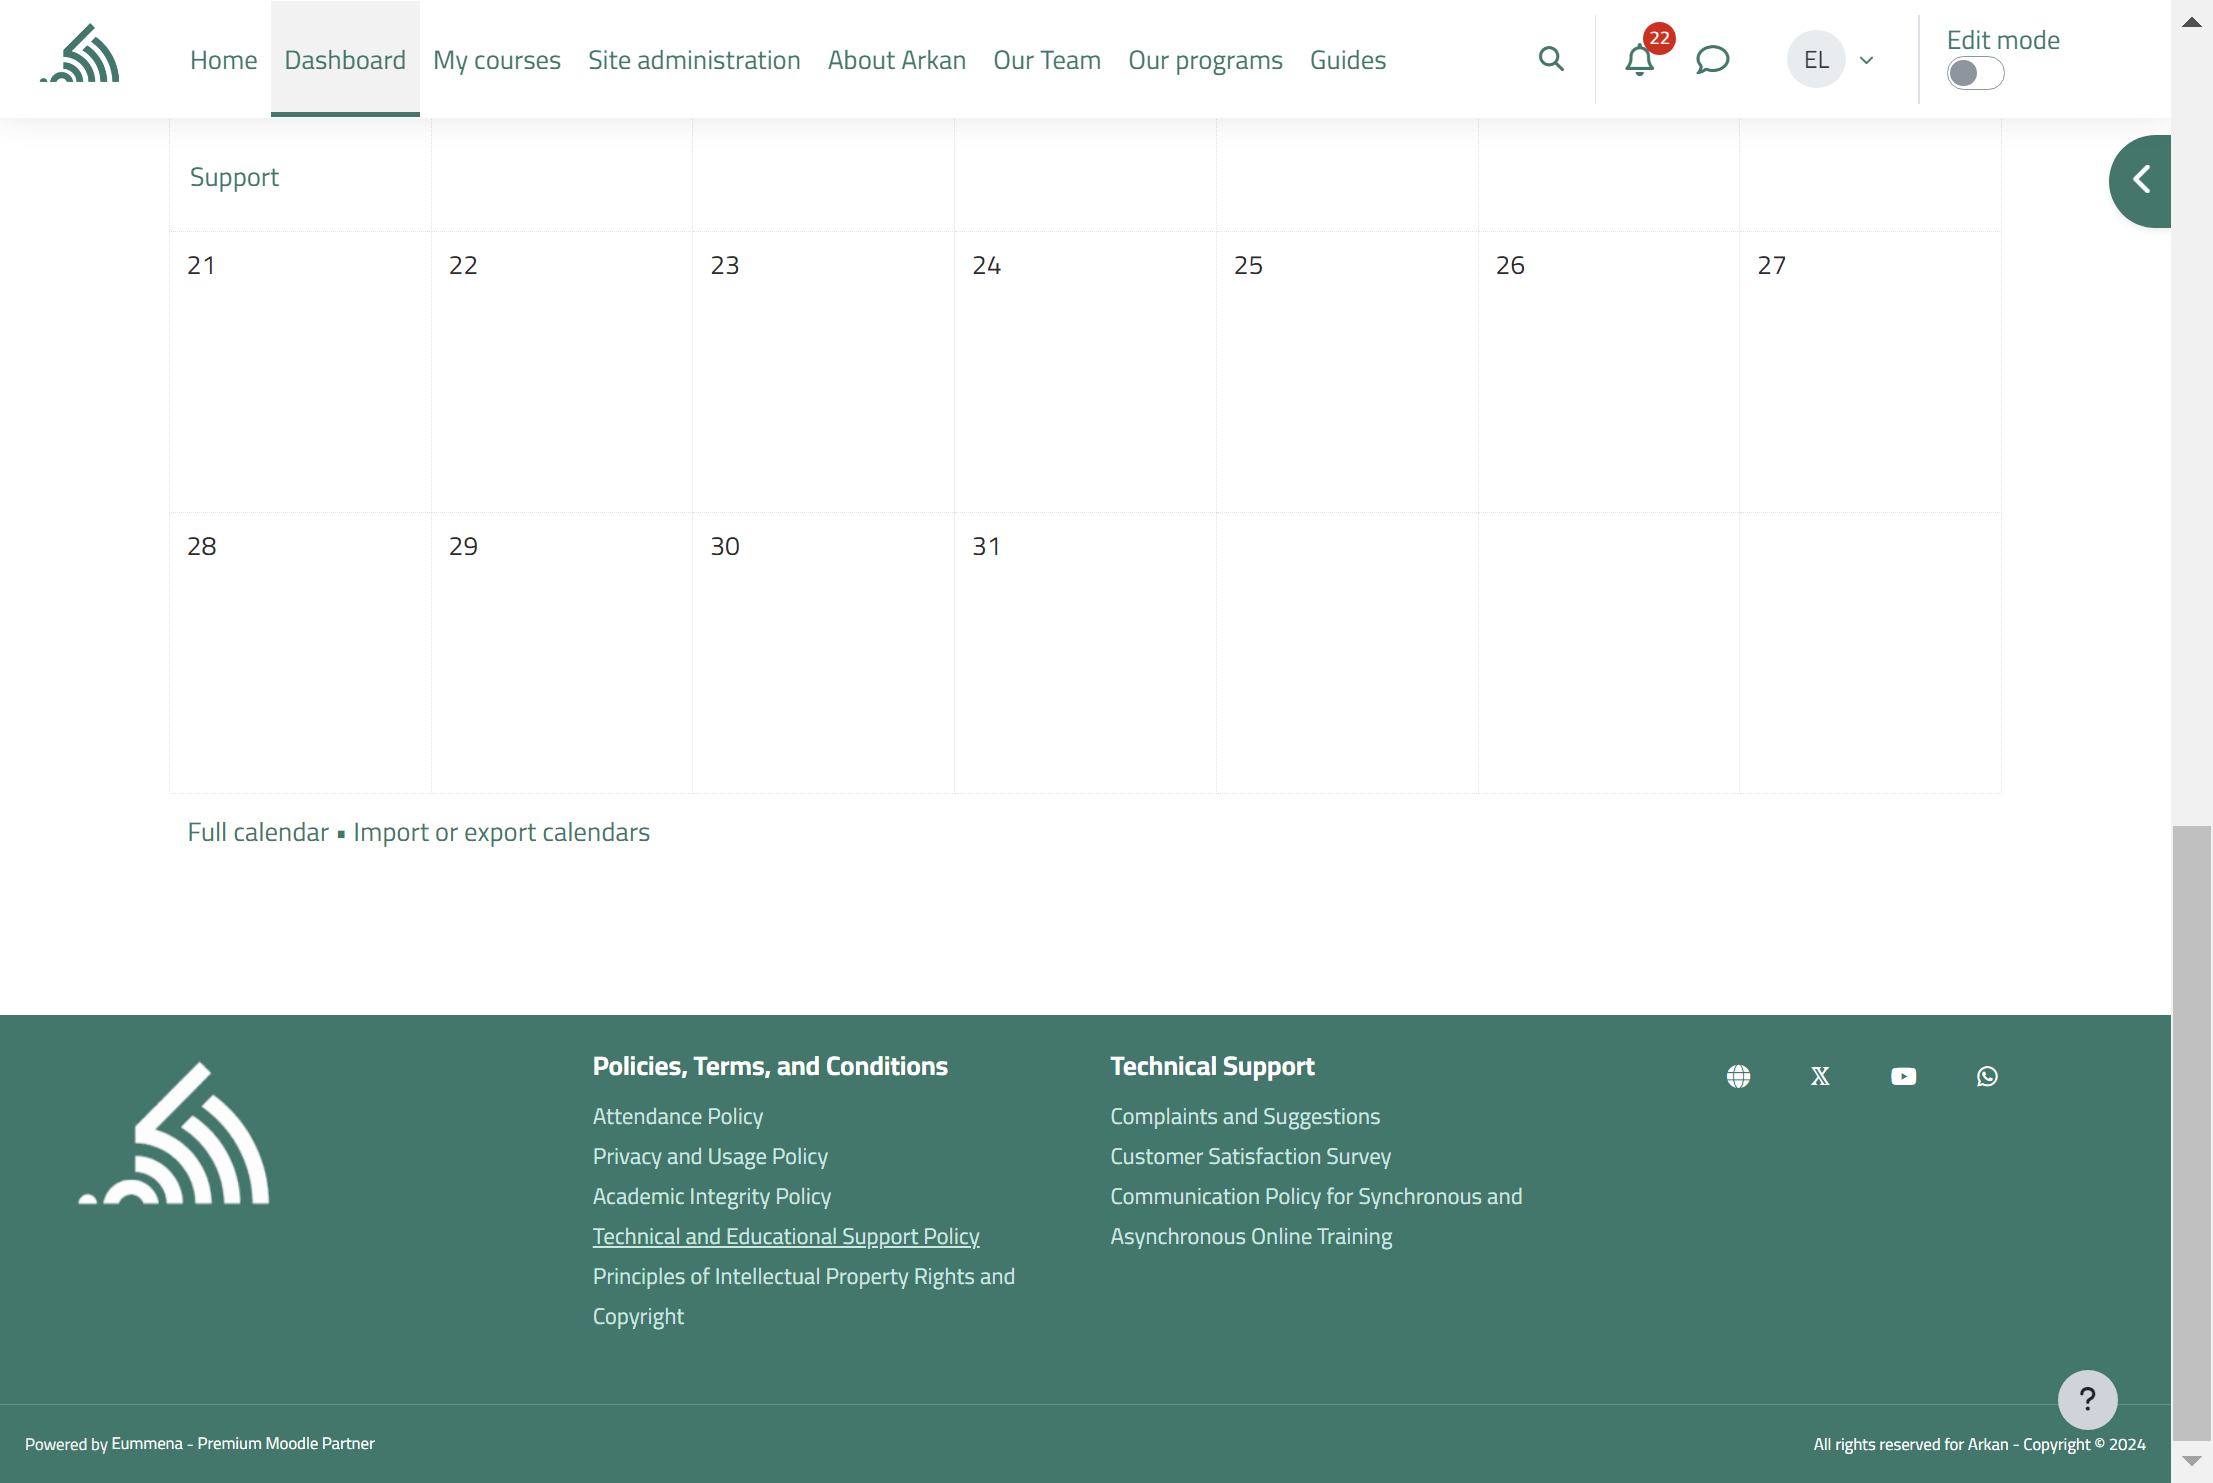Open the Guides menu item
The image size is (2213, 1483).
[x=1348, y=60]
